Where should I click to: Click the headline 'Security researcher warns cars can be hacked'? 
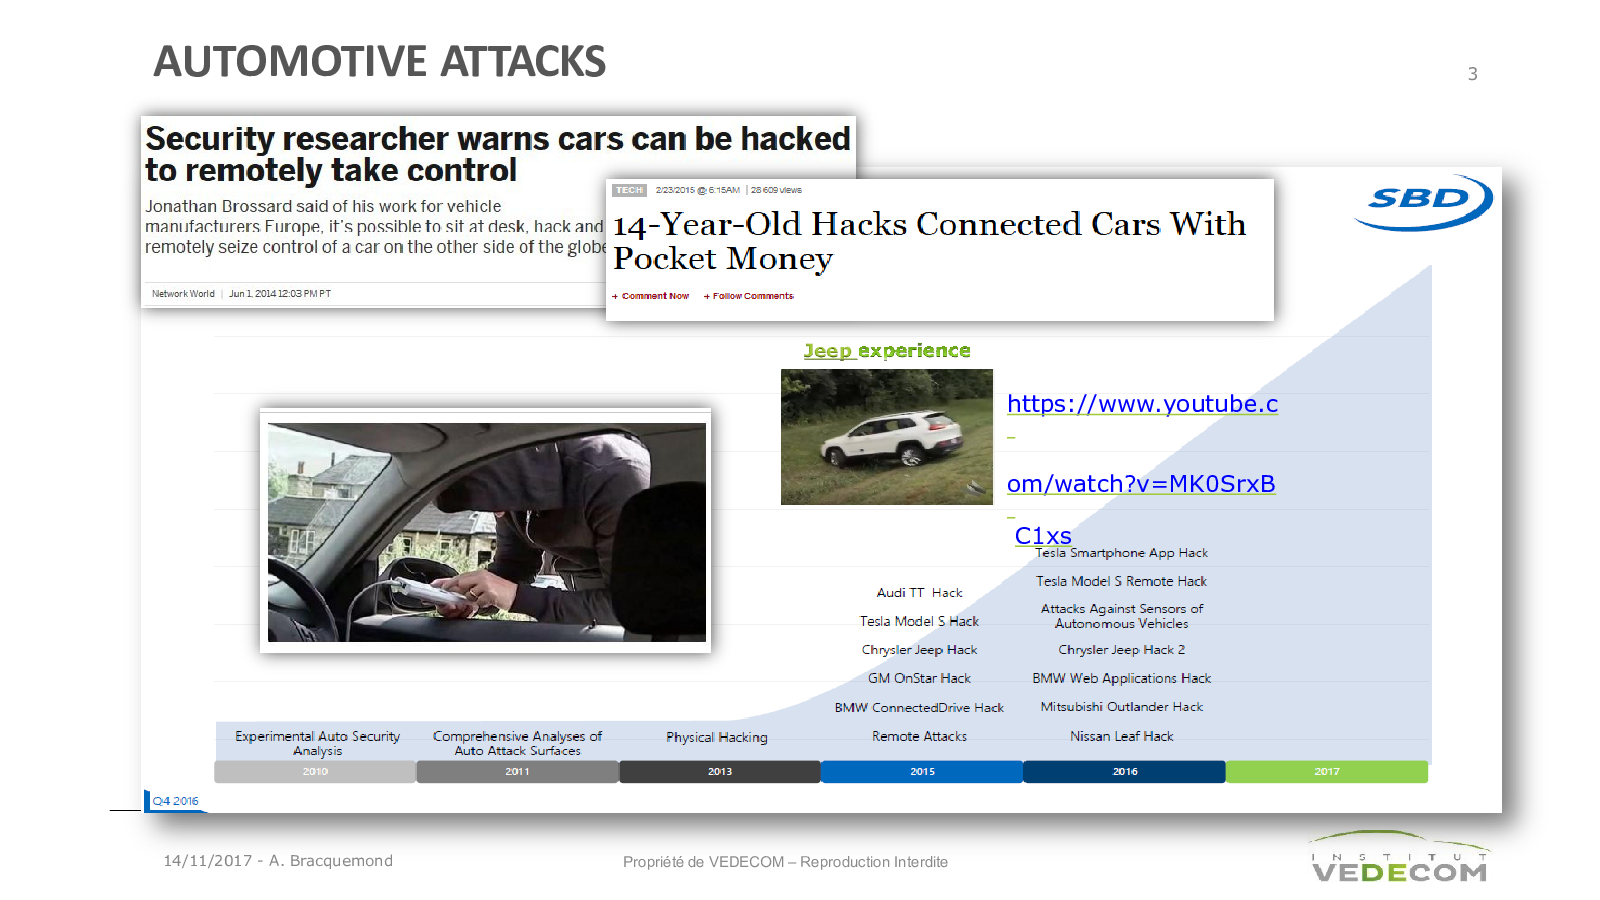(x=498, y=154)
